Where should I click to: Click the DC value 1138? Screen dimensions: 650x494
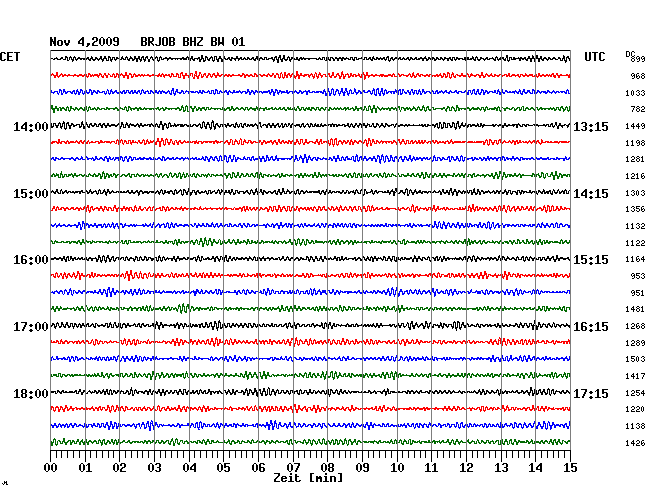click(x=635, y=426)
